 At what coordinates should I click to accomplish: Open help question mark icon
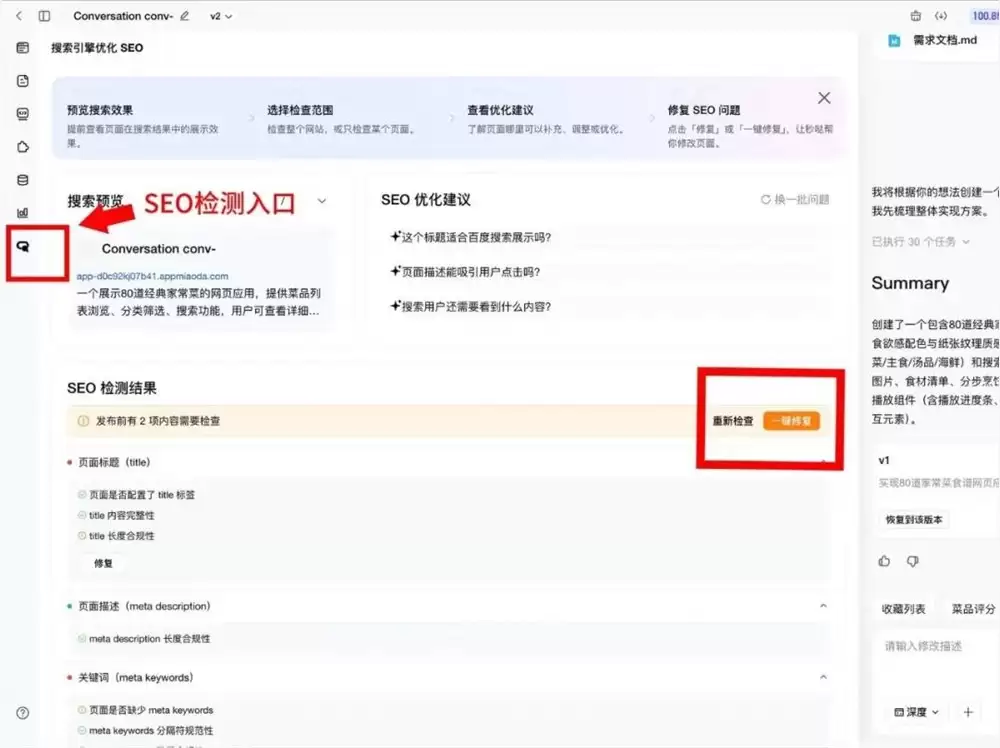pyautogui.click(x=23, y=713)
